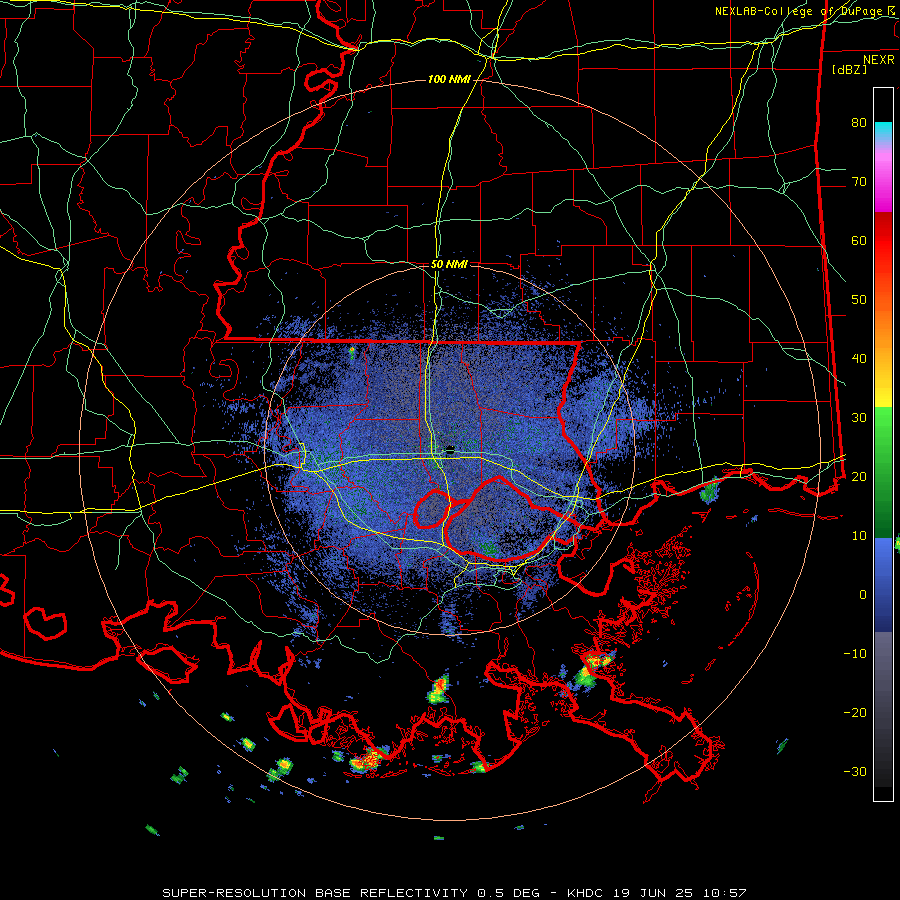Click the 30 value on the dBZ scale
Image resolution: width=900 pixels, height=900 pixels.
(859, 418)
